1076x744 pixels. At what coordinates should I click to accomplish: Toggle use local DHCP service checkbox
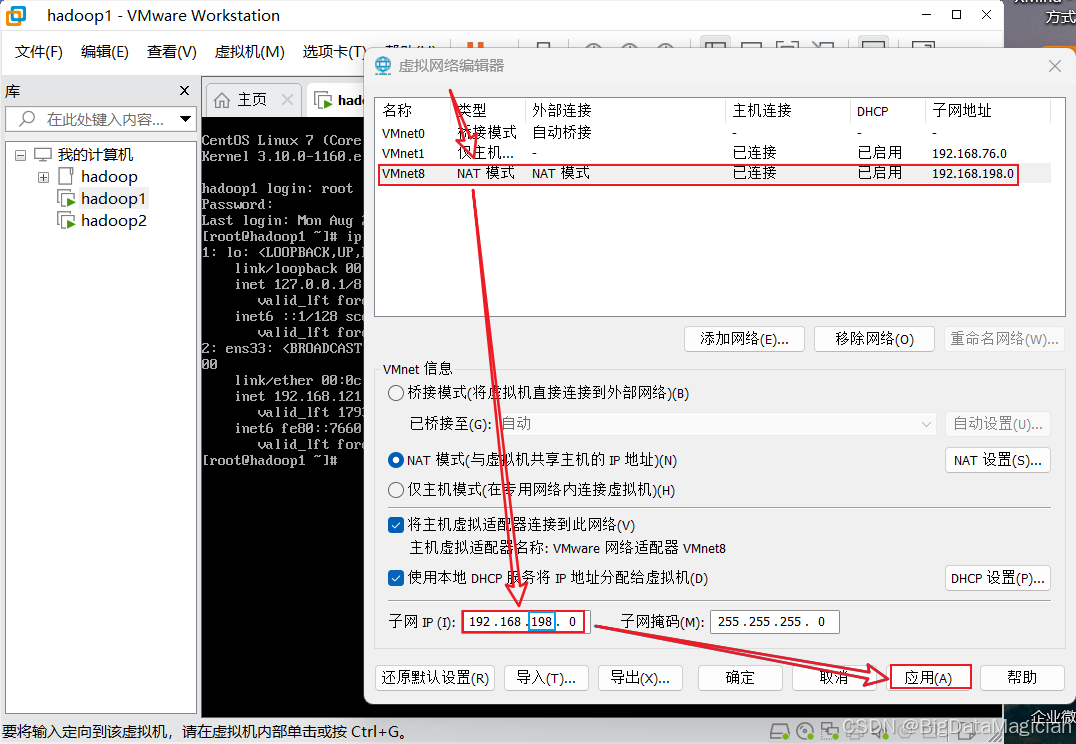click(395, 578)
